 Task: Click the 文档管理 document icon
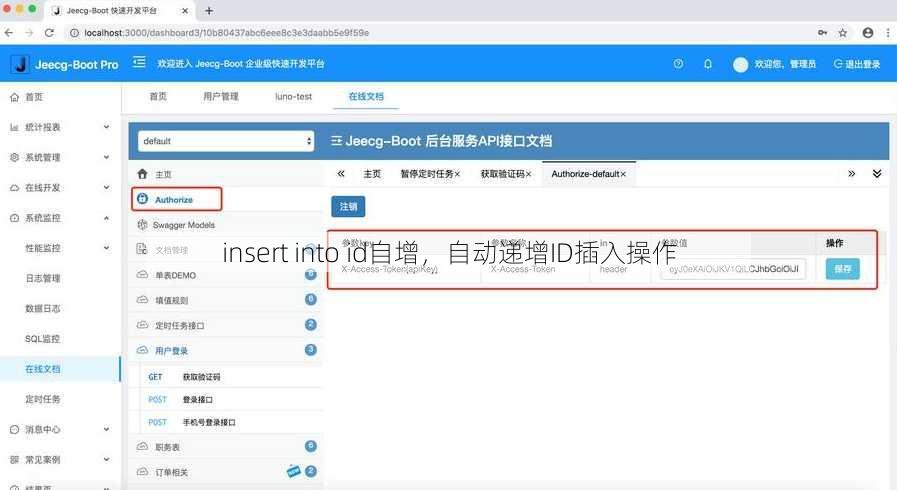142,249
